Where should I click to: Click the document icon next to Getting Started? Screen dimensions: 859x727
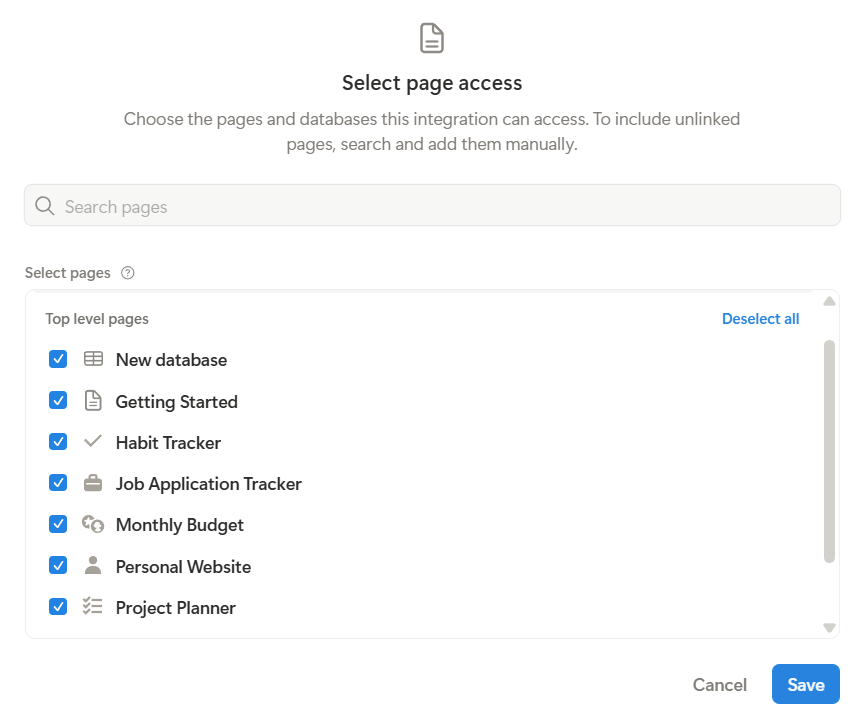pyautogui.click(x=93, y=401)
